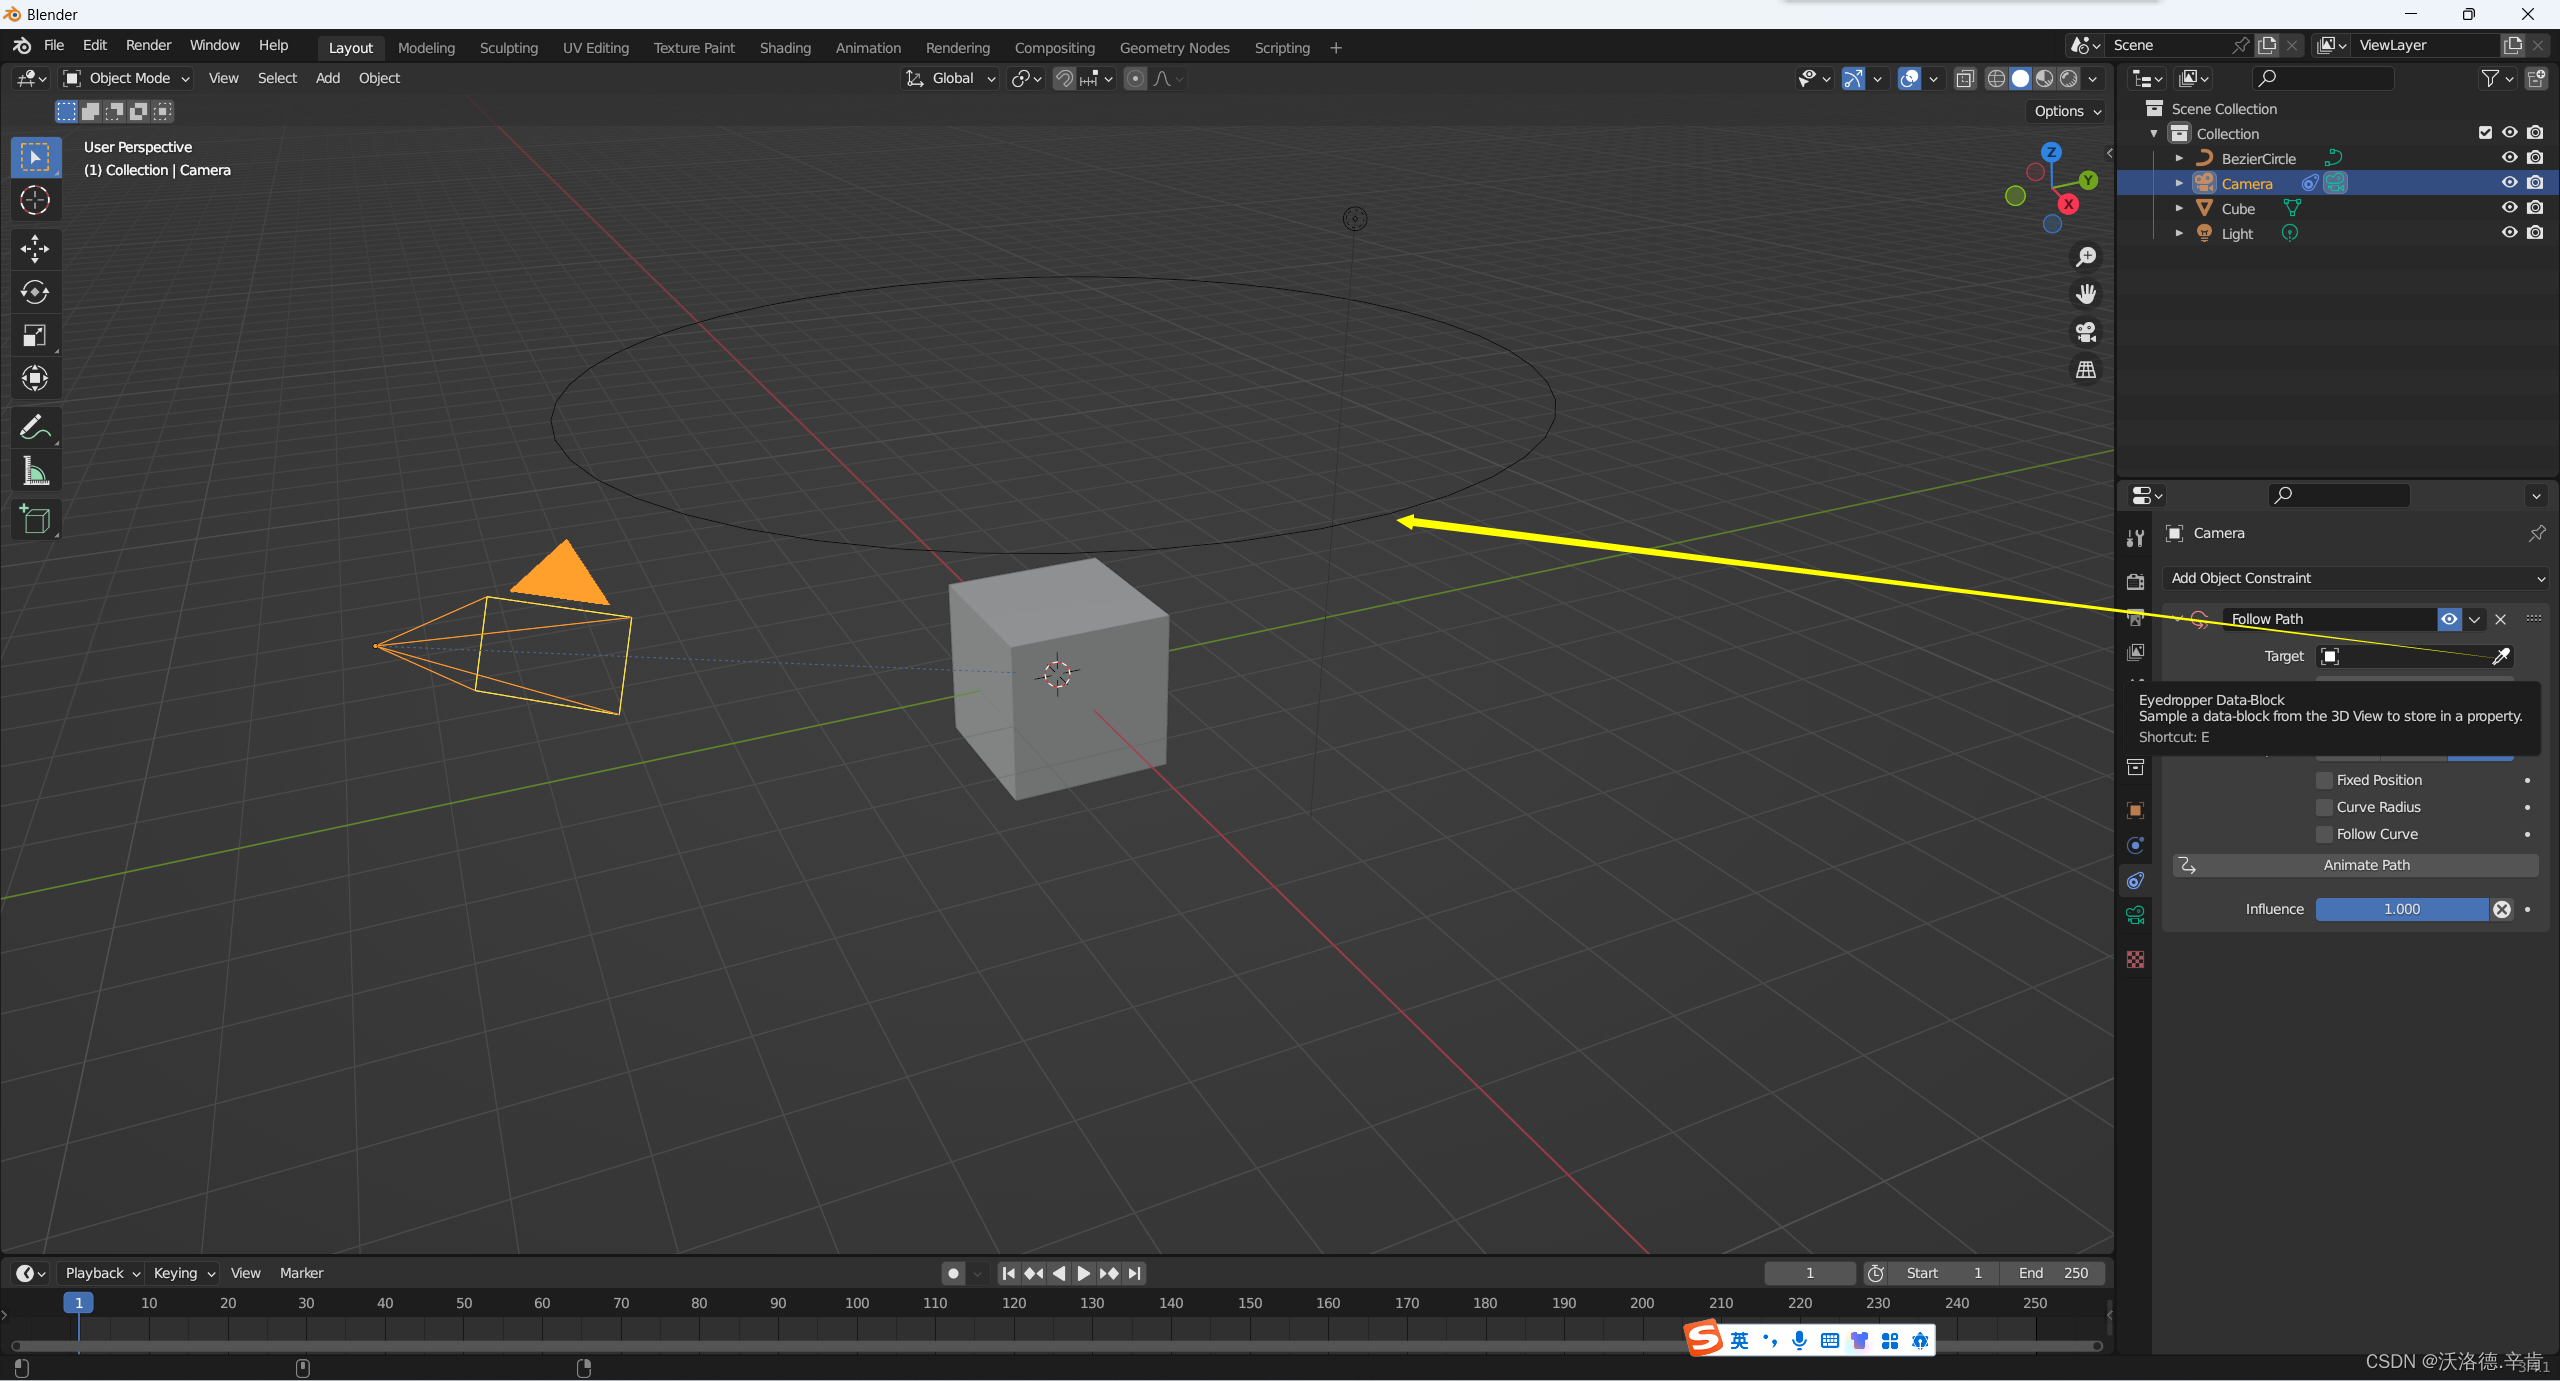2560x1381 pixels.
Task: Open the Texture properties tab
Action: (x=2135, y=959)
